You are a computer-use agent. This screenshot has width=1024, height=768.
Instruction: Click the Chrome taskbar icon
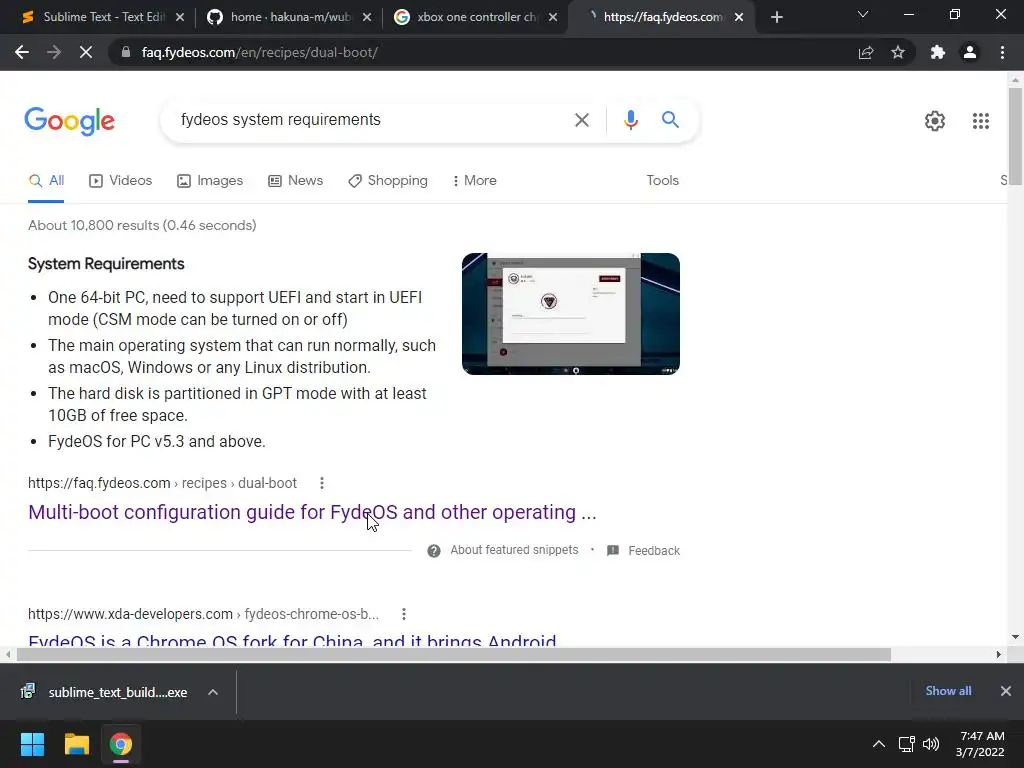coord(121,744)
